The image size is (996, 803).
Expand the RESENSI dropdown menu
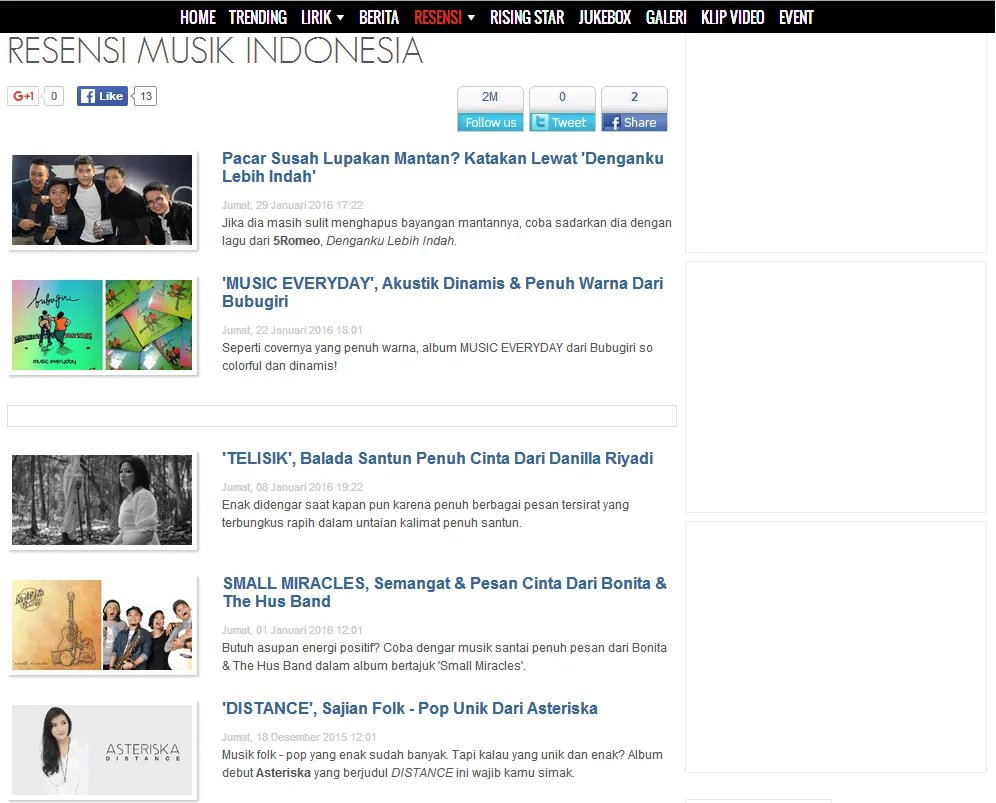pos(444,17)
